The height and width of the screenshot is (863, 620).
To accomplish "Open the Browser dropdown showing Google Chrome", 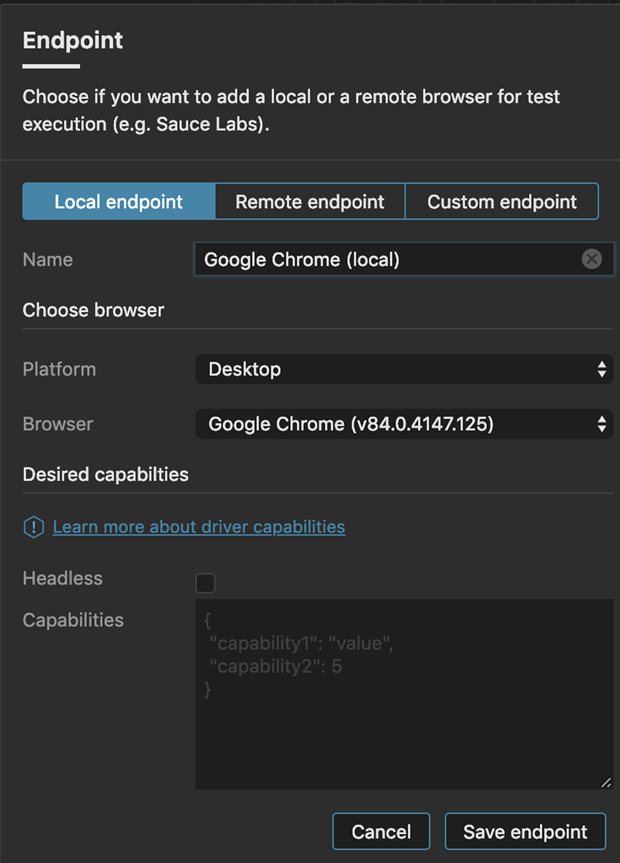I will pyautogui.click(x=404, y=424).
